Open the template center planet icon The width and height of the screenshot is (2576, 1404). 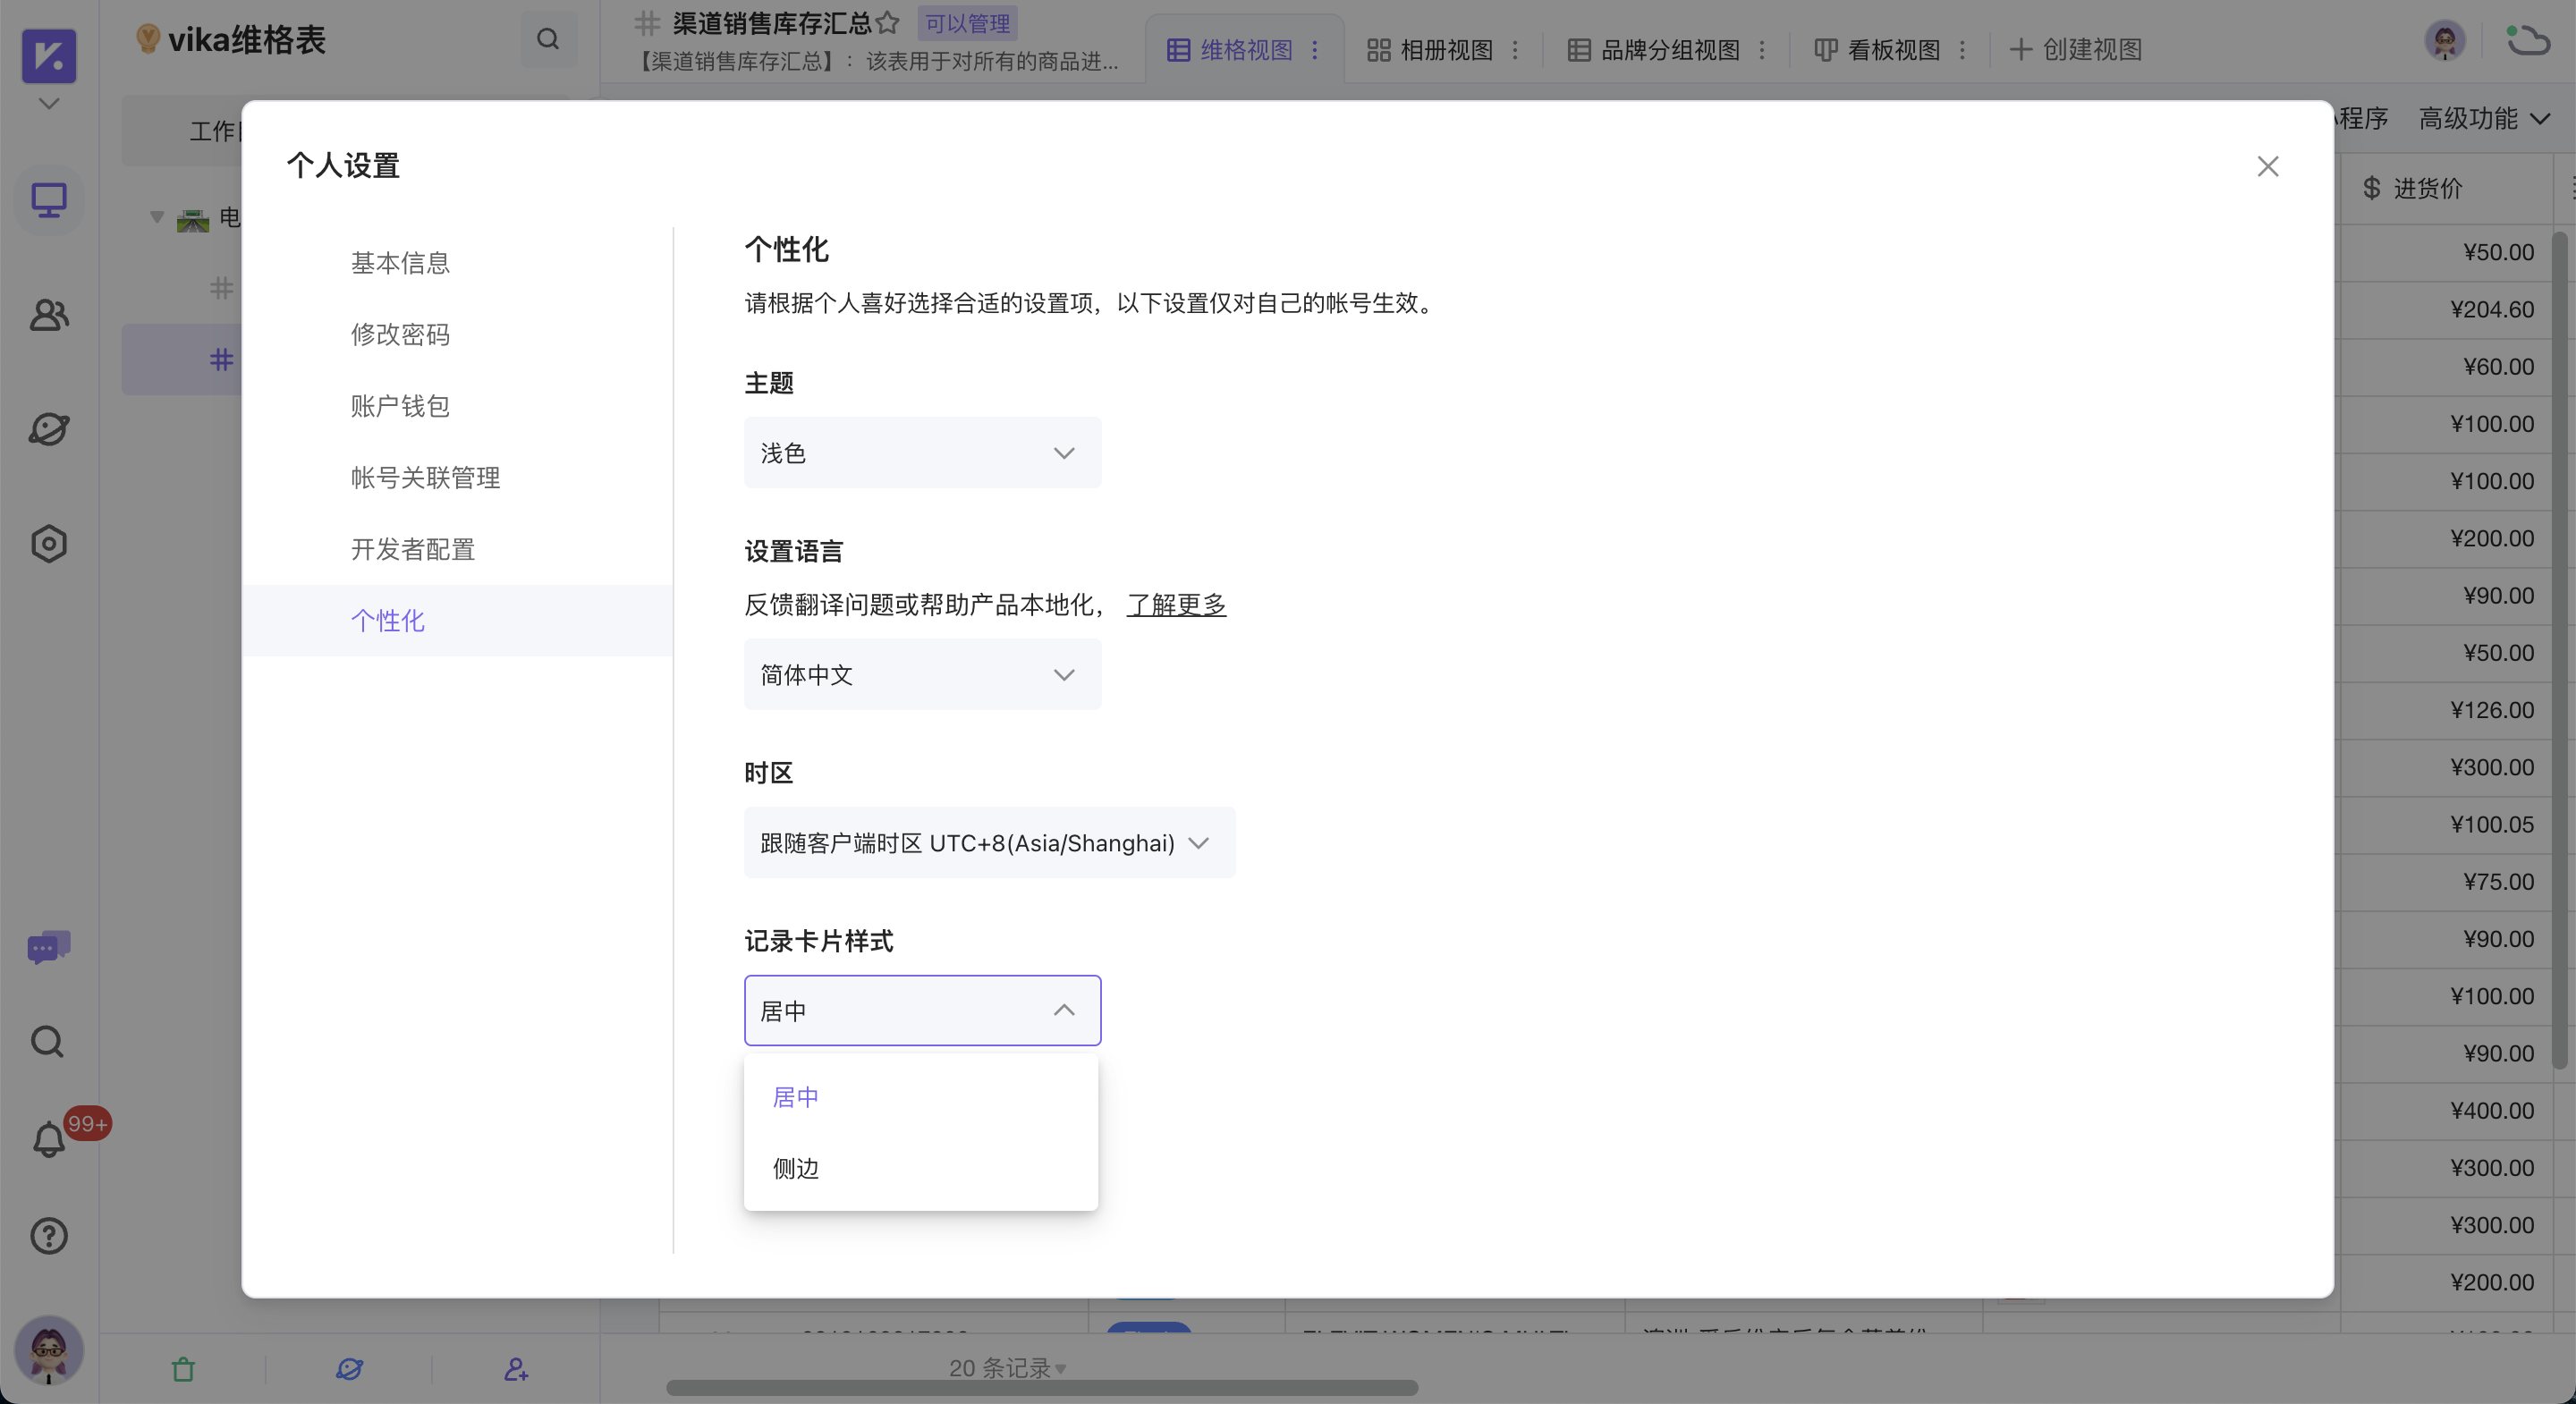(48, 429)
